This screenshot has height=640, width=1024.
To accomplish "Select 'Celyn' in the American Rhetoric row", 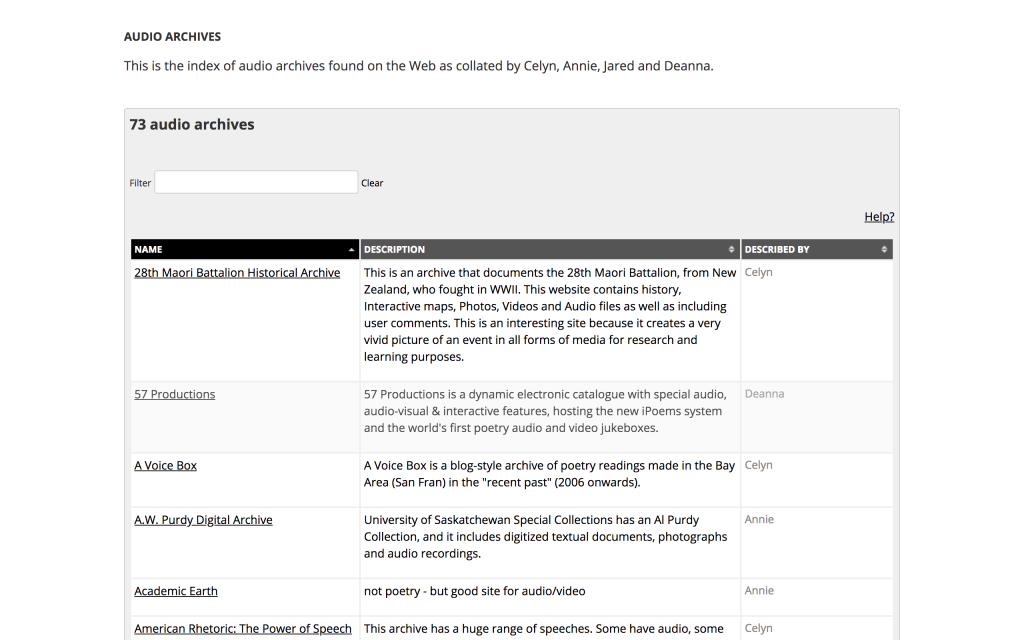I will [x=758, y=628].
